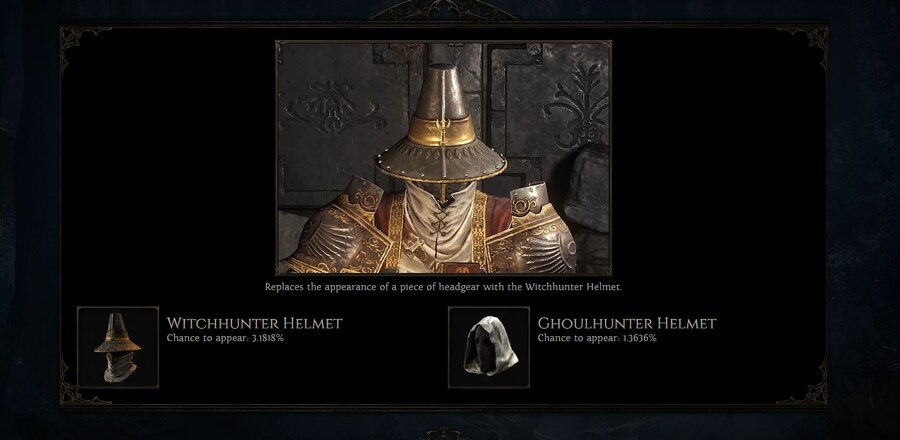Click the gold band on the previewed hat
900x440 pixels.
[x=442, y=130]
